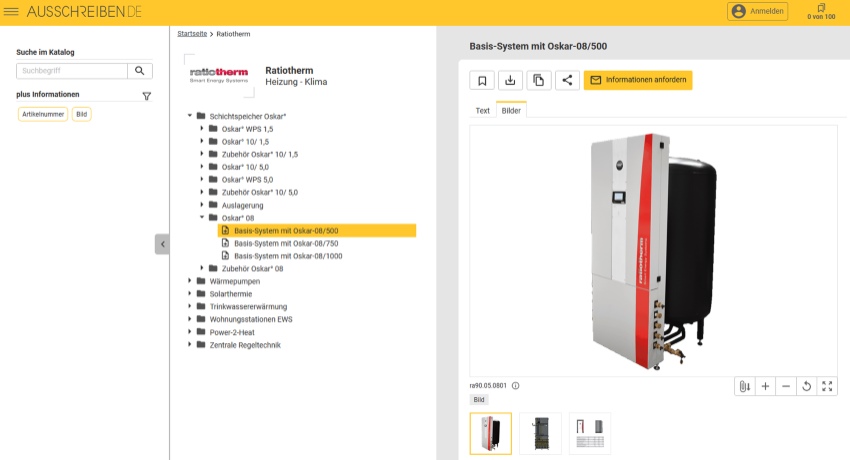Copy the entry with copy icon
850x460 pixels.
(539, 80)
